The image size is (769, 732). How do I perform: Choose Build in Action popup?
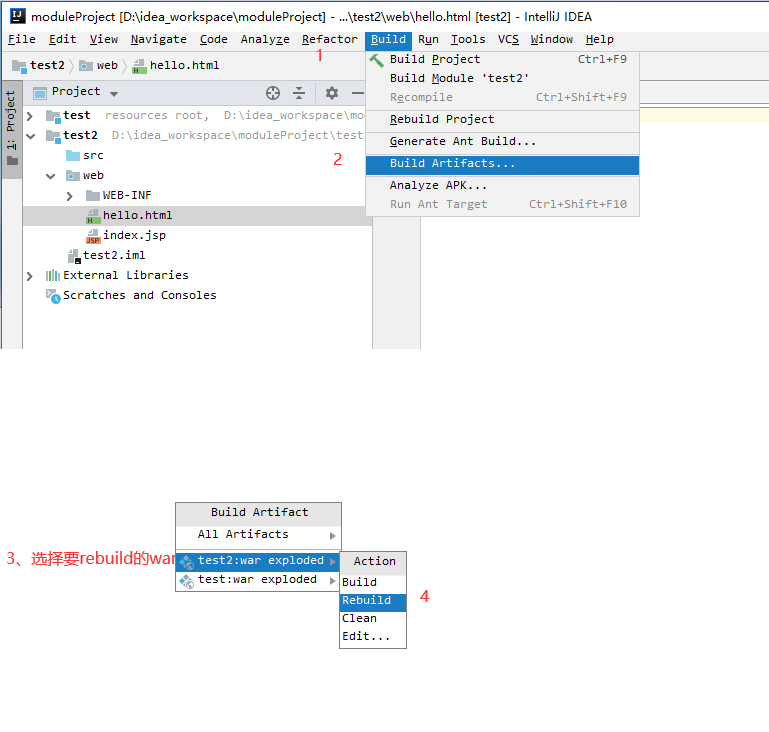pos(373,583)
